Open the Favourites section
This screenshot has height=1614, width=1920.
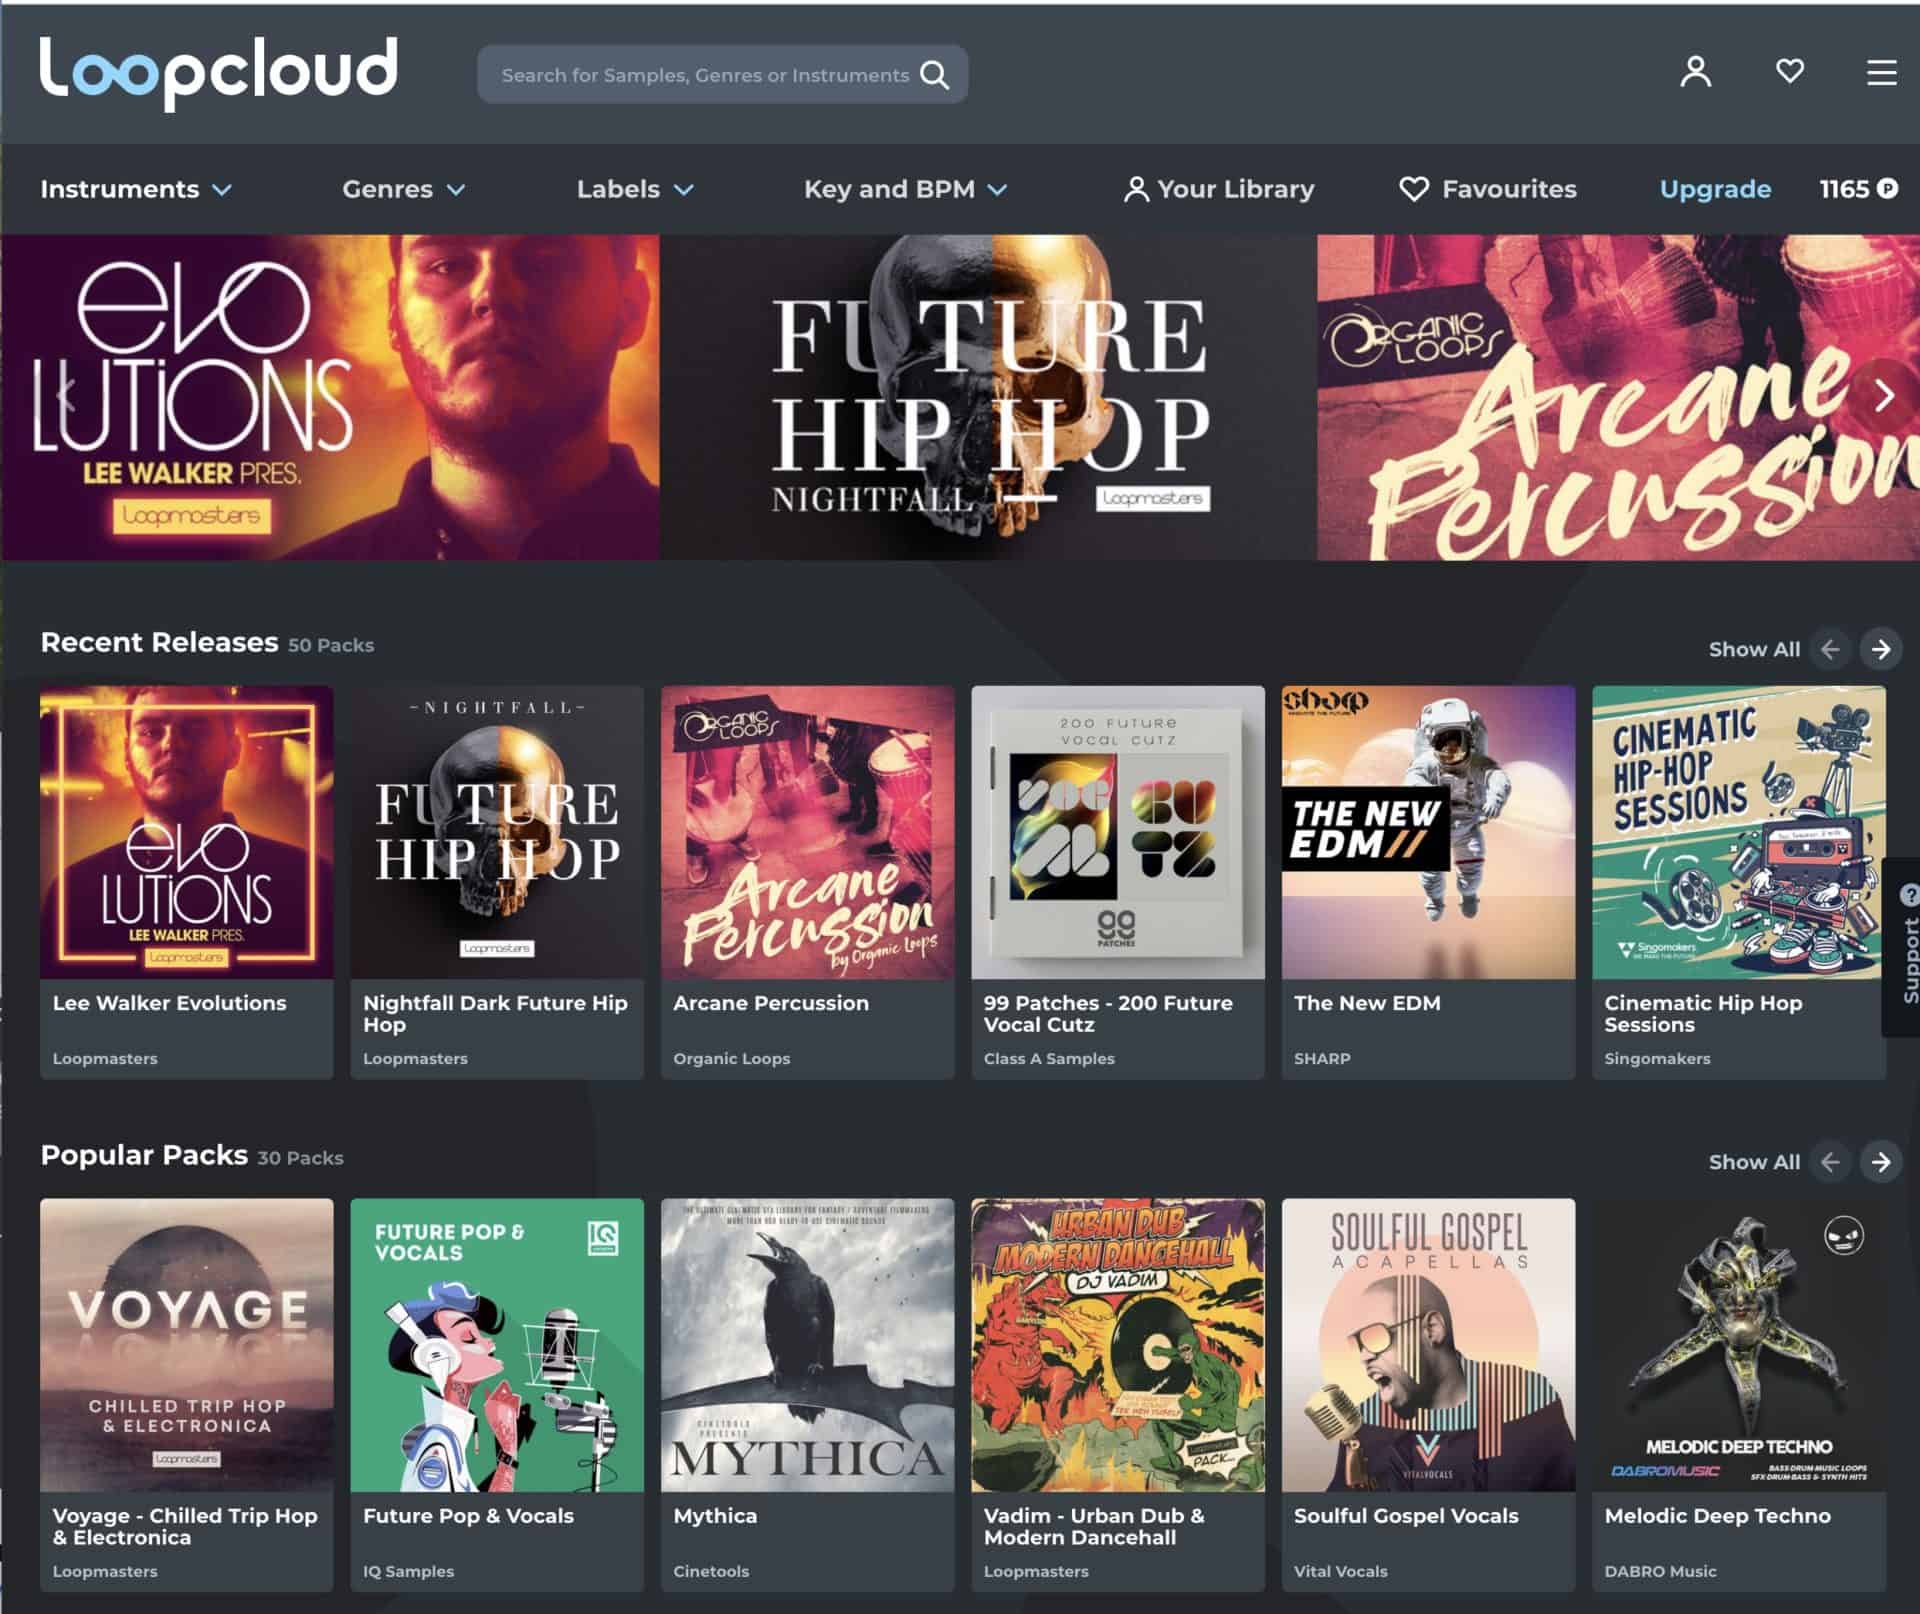click(x=1488, y=189)
